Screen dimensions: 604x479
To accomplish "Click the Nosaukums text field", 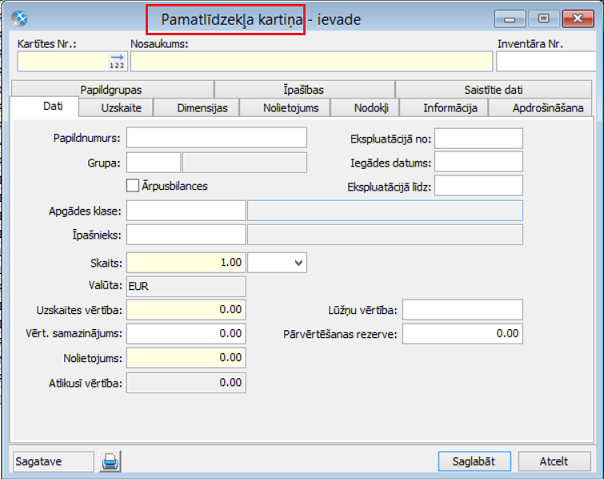I will click(x=311, y=62).
